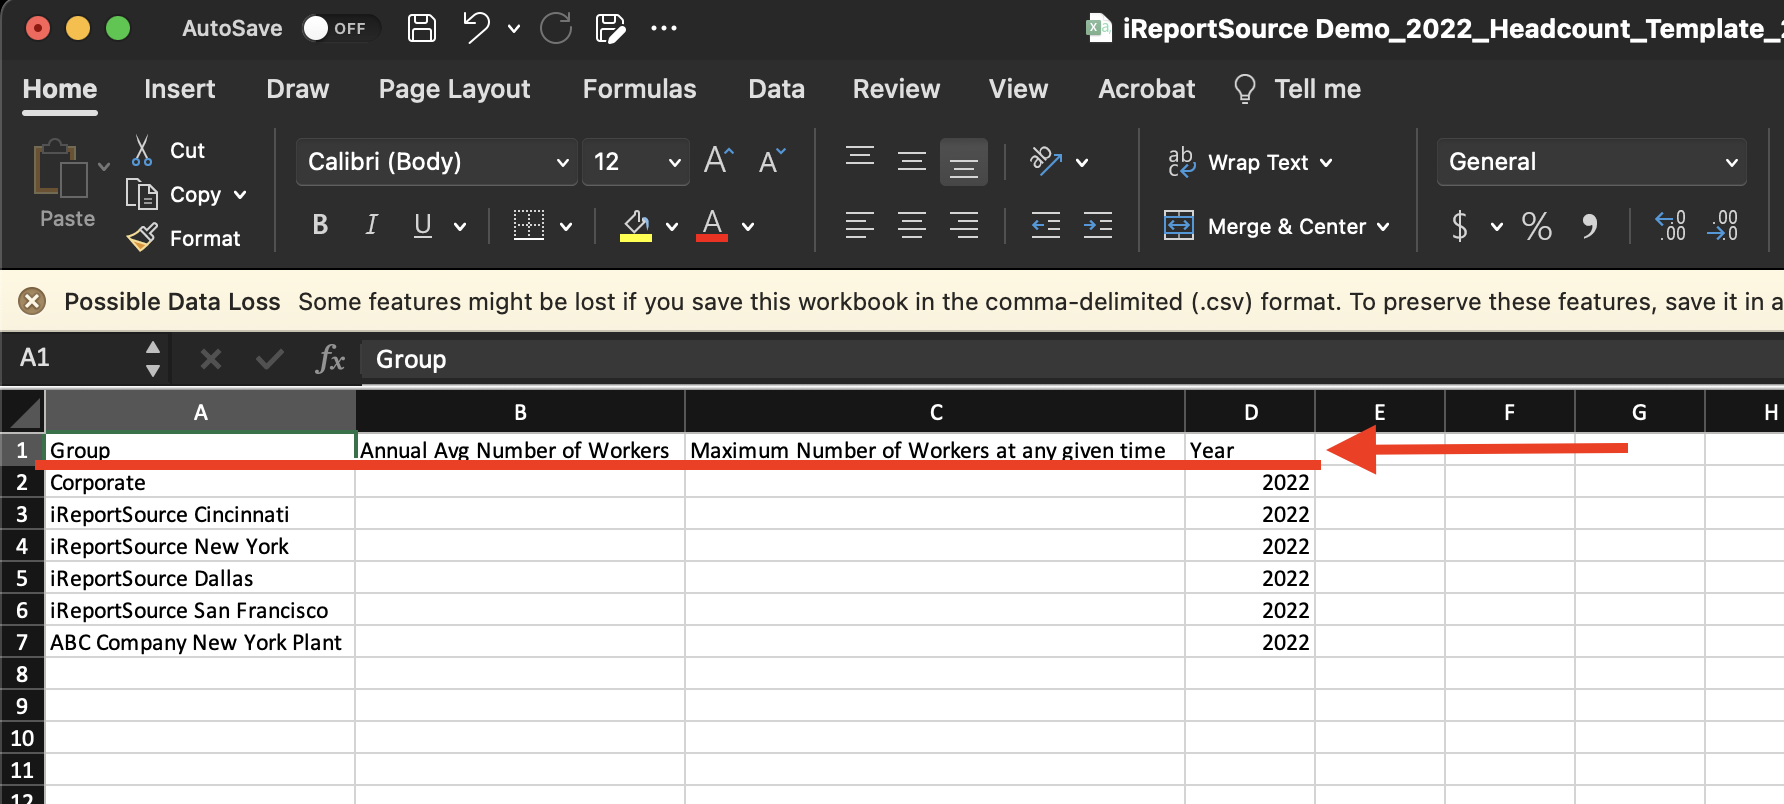Click the Copy button
1784x804 pixels.
(x=175, y=195)
